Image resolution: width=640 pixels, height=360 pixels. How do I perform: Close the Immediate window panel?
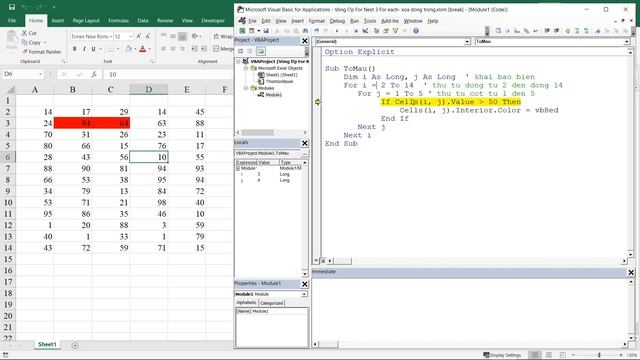tap(631, 272)
